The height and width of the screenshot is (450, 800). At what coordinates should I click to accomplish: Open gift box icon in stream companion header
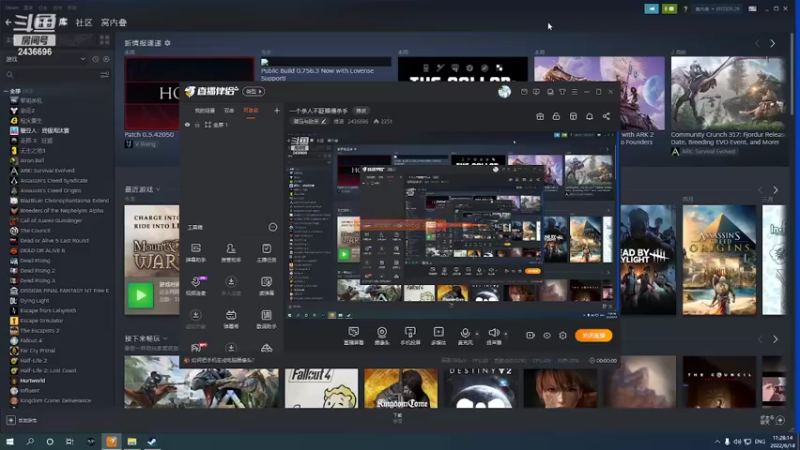point(540,116)
